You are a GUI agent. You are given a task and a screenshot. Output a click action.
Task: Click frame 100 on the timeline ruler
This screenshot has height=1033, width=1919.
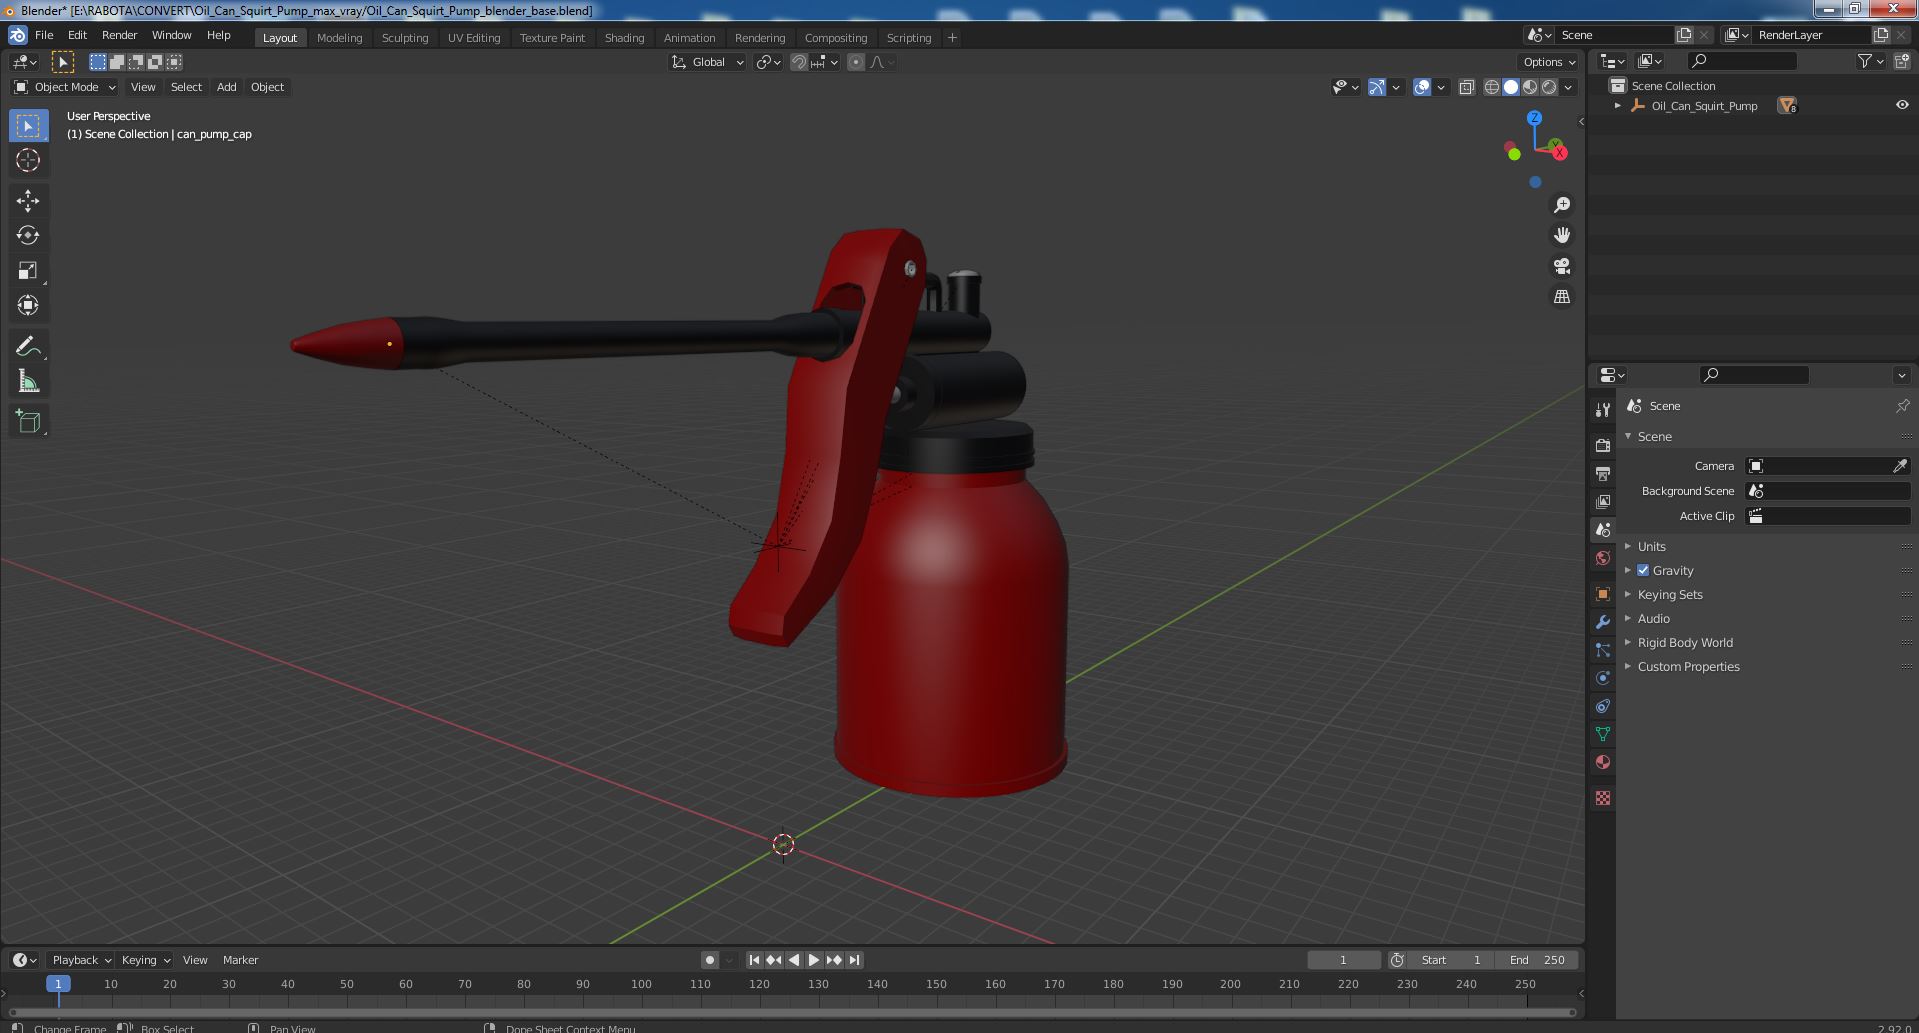tap(641, 984)
